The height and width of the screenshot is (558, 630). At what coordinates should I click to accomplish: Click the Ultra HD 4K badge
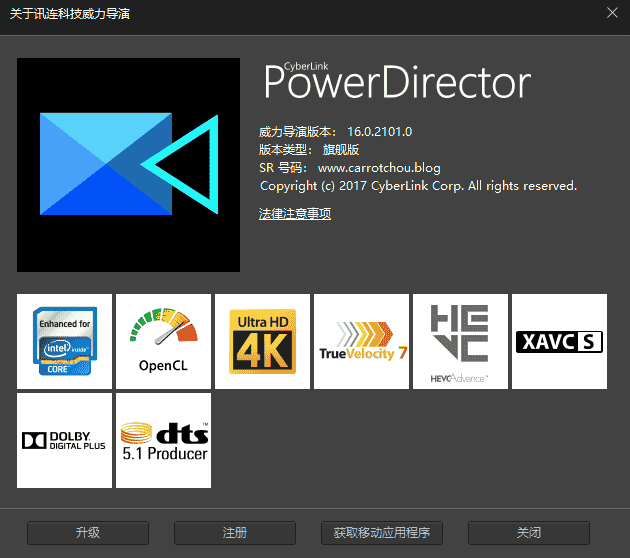click(262, 341)
